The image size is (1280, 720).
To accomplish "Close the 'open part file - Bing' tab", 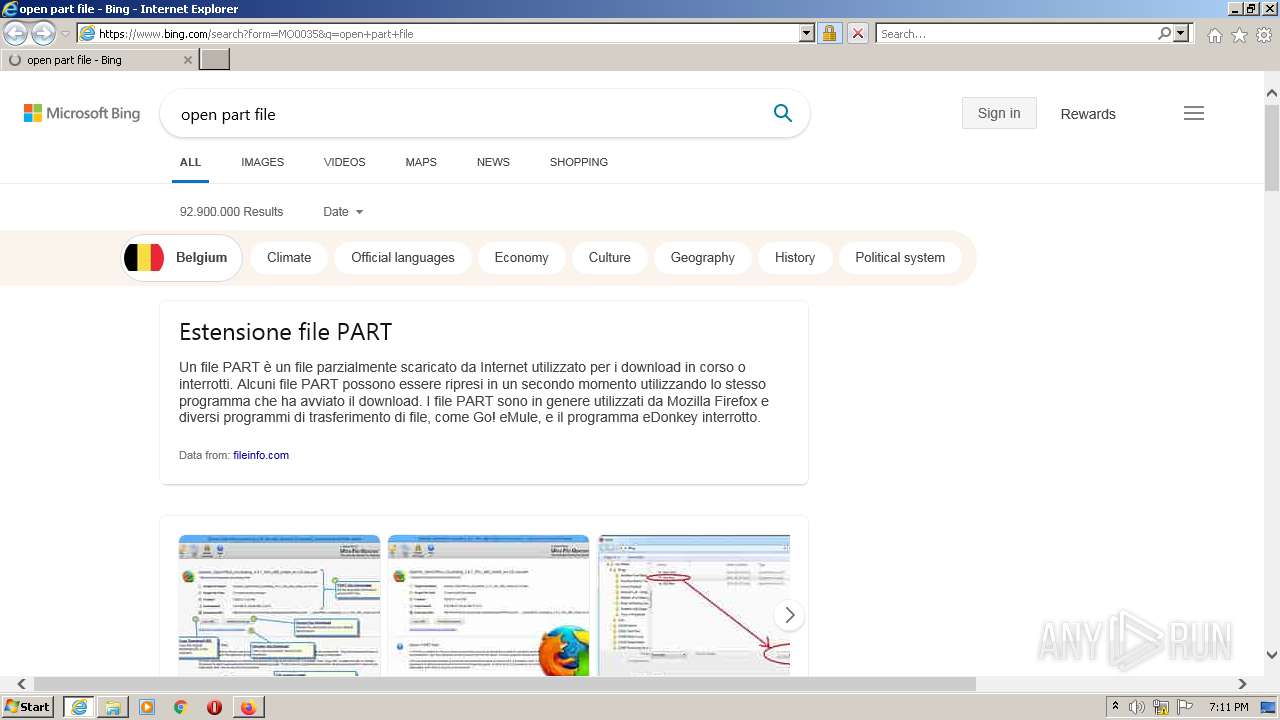I will click(187, 60).
